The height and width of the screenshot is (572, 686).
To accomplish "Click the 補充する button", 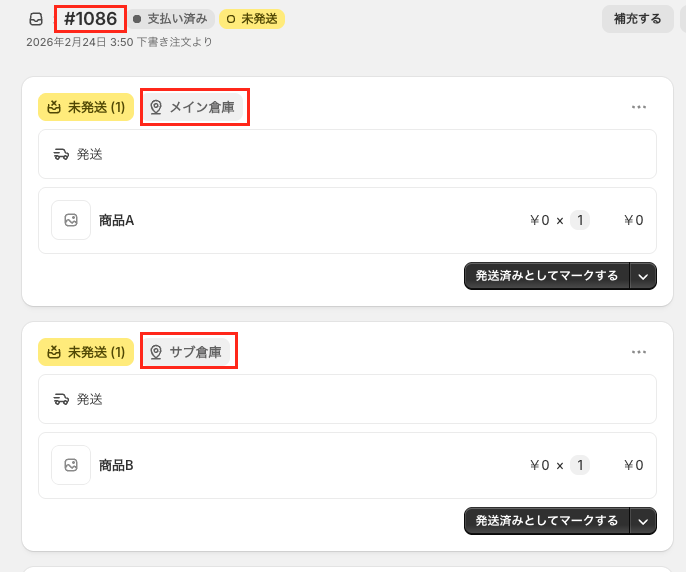I will pyautogui.click(x=637, y=19).
